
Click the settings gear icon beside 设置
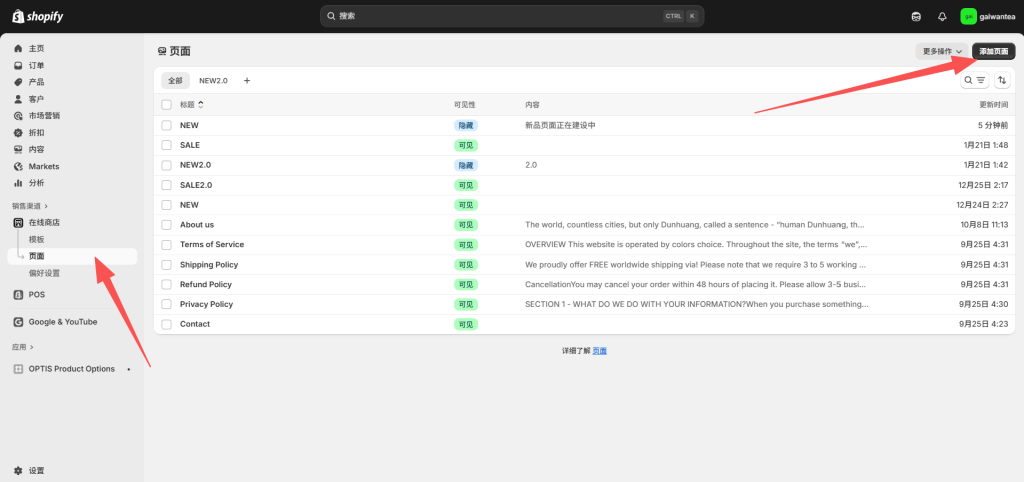tap(18, 470)
